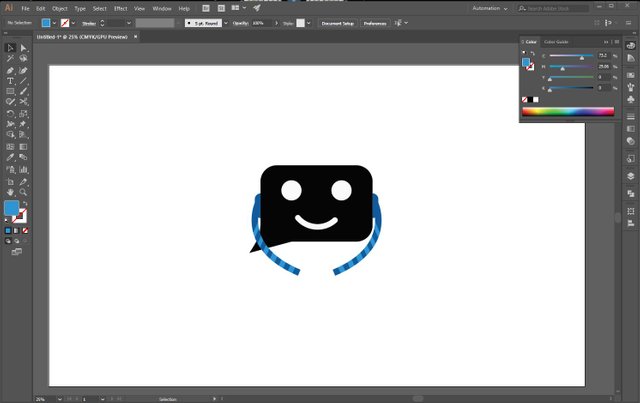Open the Automation workspace dropdown
This screenshot has height=403, width=640.
click(x=490, y=8)
